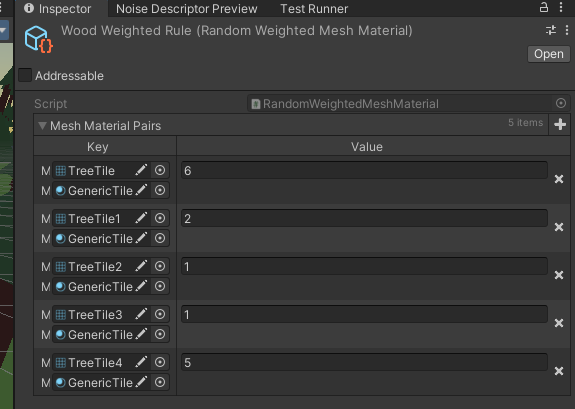Viewport: 575px width, 409px height.
Task: Edit GenericTile material under TreeTile with pencil
Action: tap(141, 190)
